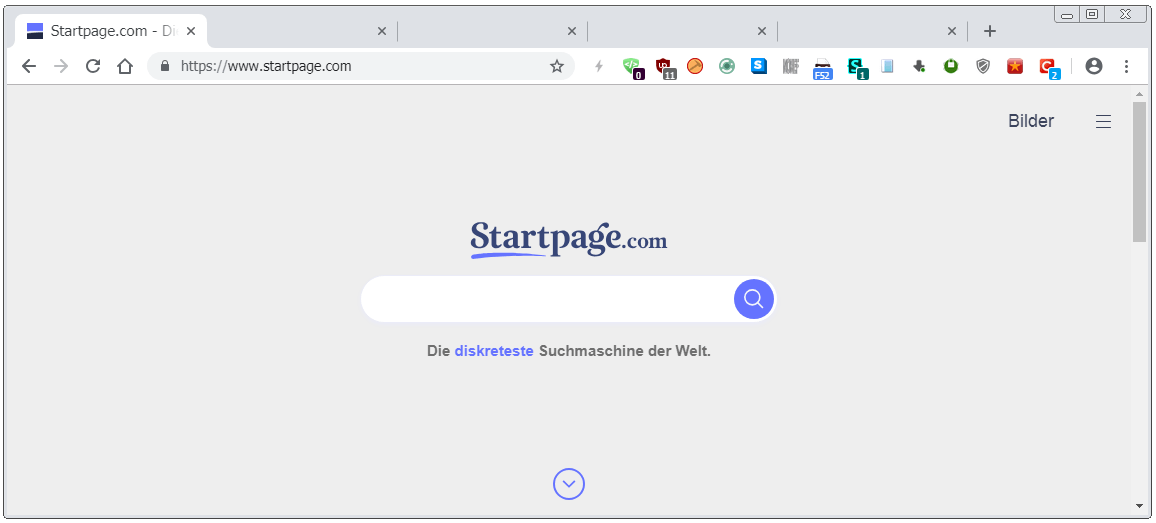The width and height of the screenshot is (1156, 523).
Task: Close the Startpage.com tab
Action: pyautogui.click(x=191, y=31)
